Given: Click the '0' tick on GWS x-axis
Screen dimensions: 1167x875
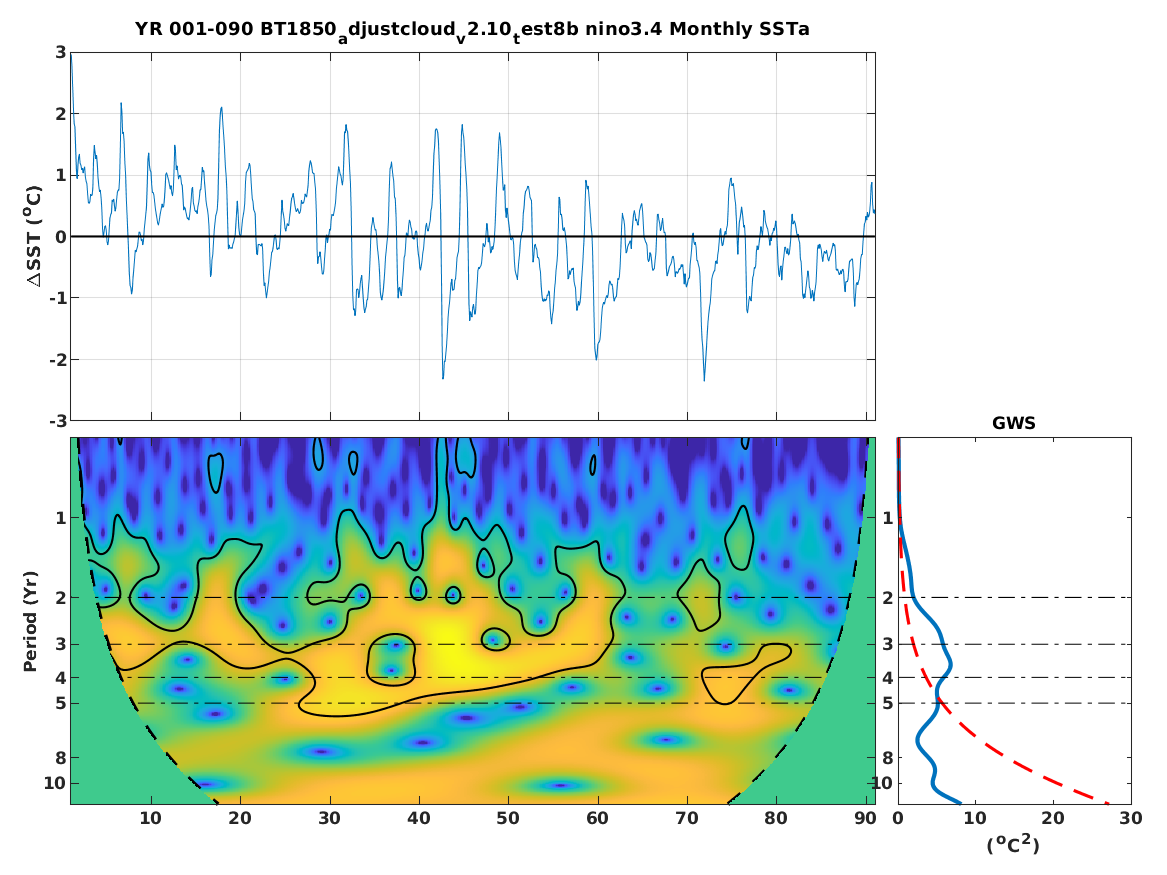Looking at the screenshot, I should (898, 818).
